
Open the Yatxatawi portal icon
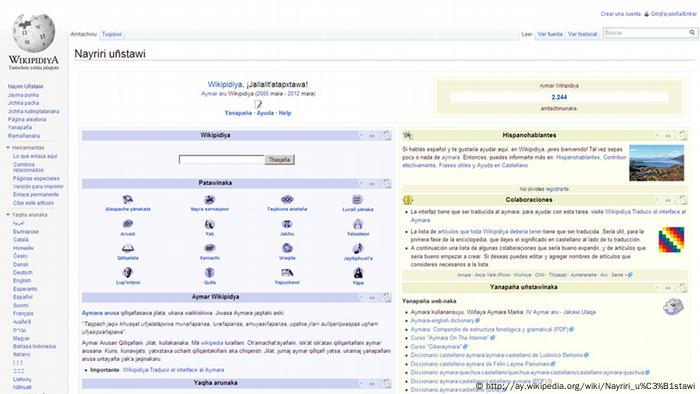[x=358, y=224]
